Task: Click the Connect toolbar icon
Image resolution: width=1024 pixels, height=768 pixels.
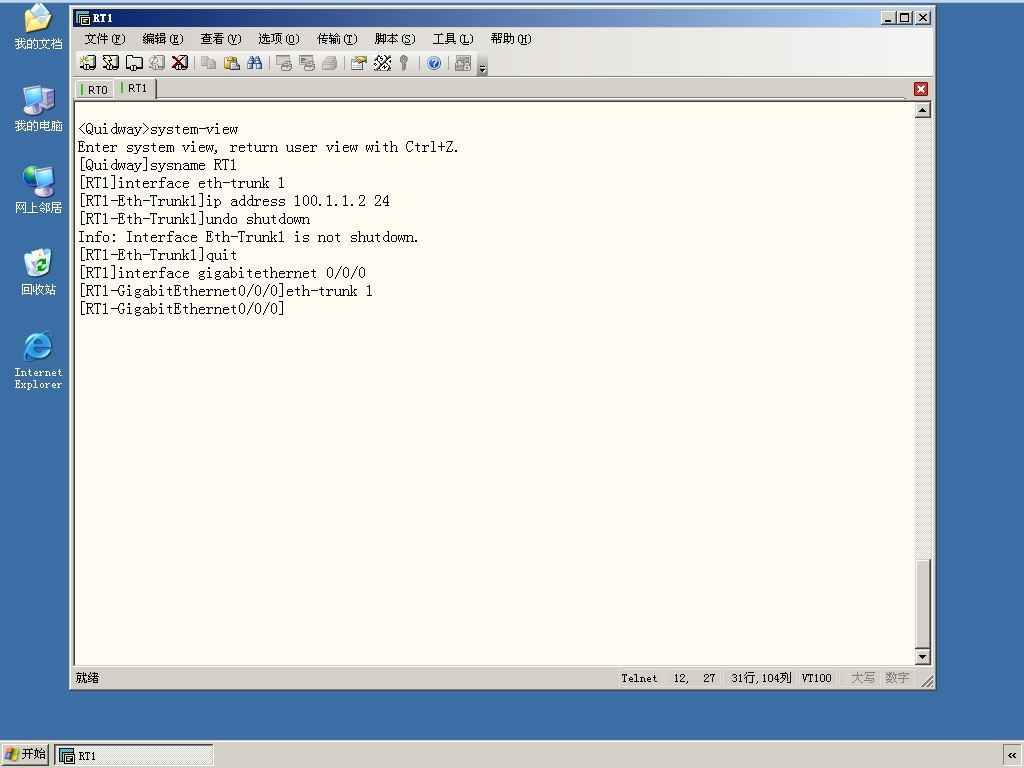Action: (x=88, y=63)
